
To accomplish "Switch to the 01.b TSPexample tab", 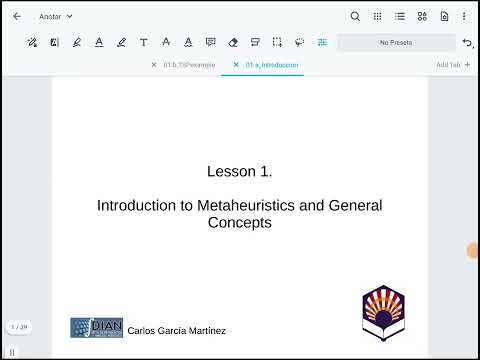I will point(189,65).
